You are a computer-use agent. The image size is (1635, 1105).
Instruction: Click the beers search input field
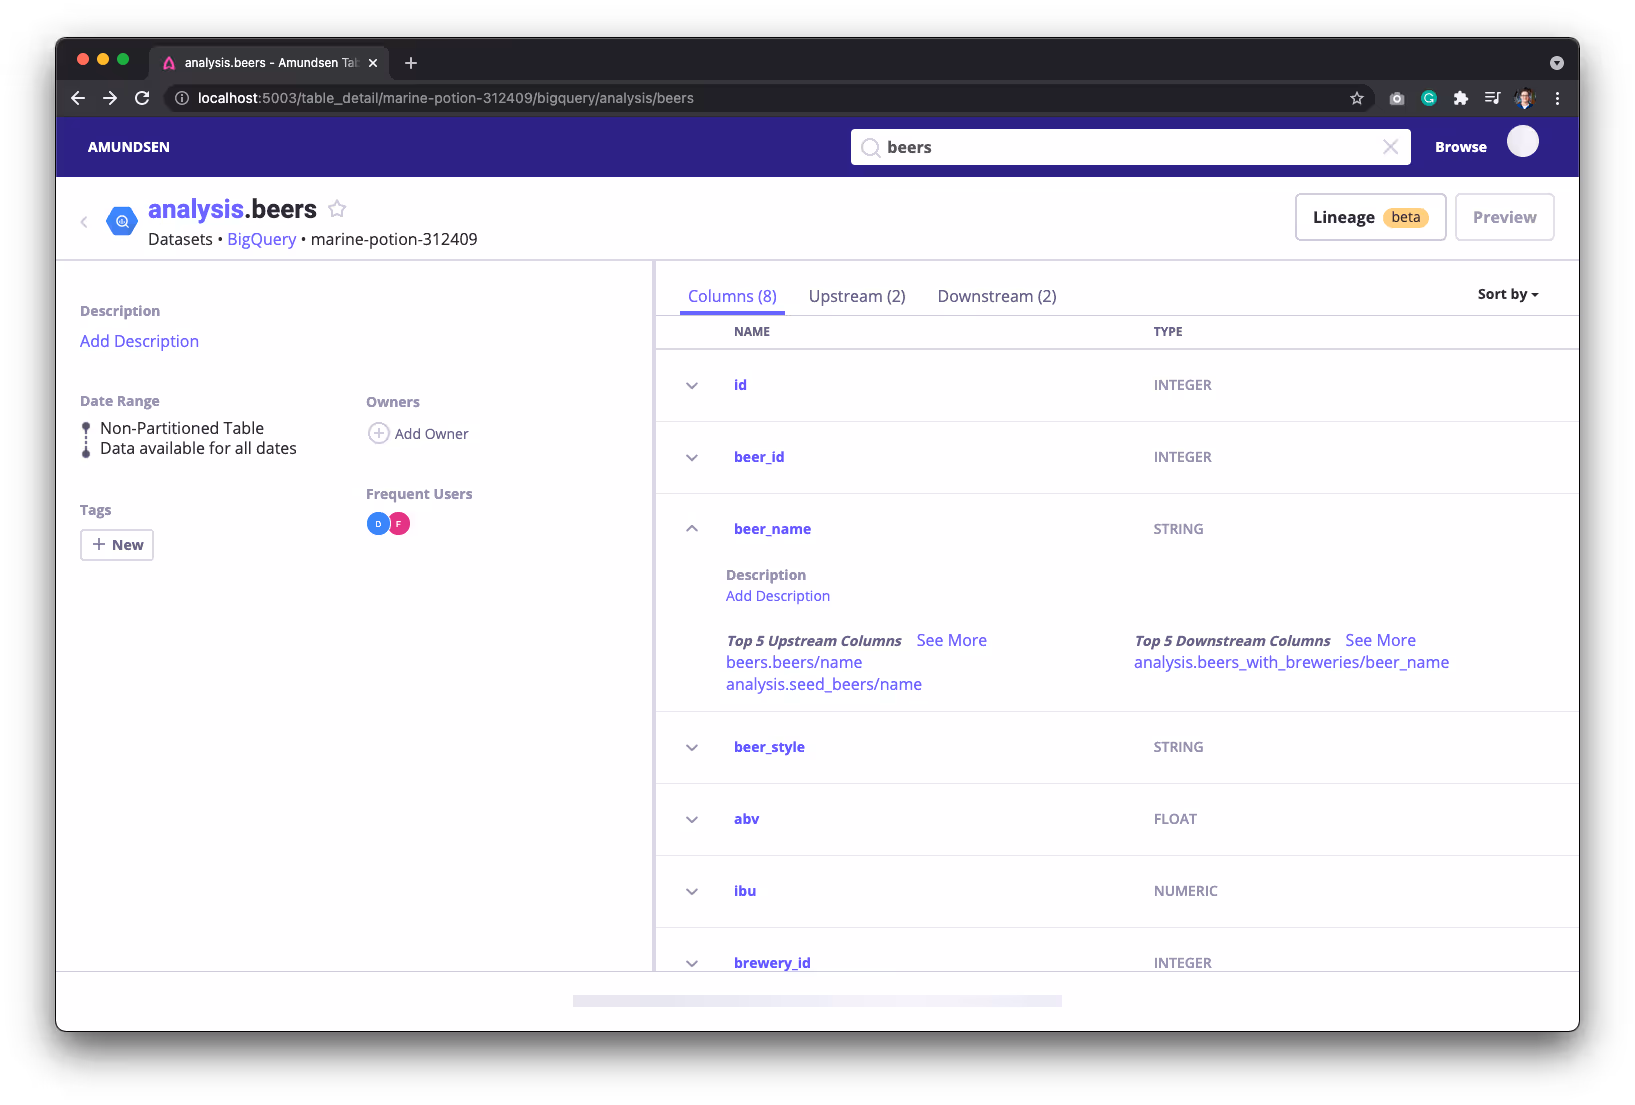point(1130,147)
